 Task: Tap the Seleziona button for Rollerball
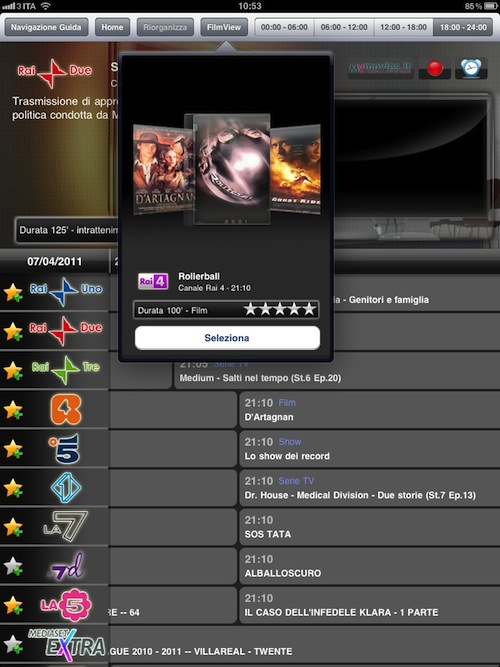[227, 338]
